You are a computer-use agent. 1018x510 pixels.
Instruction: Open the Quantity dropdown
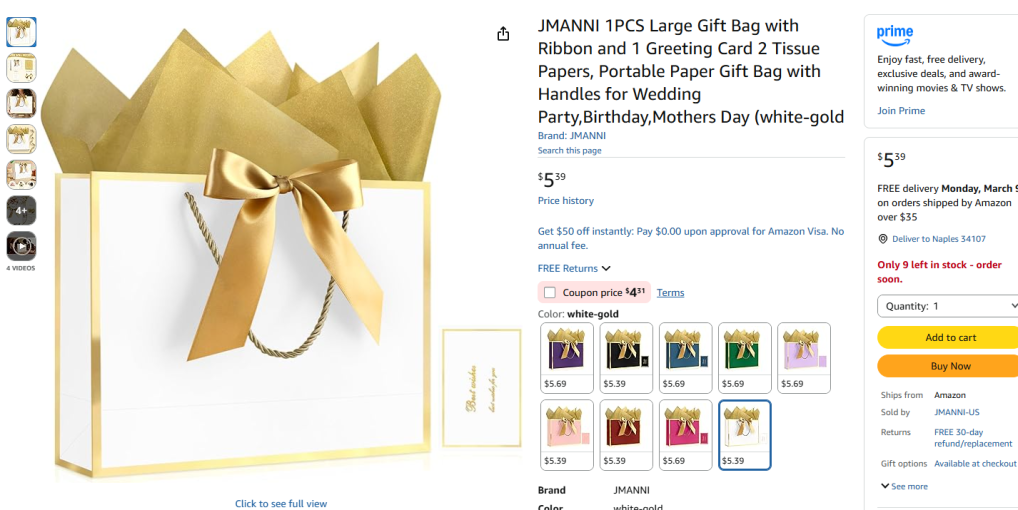947,306
